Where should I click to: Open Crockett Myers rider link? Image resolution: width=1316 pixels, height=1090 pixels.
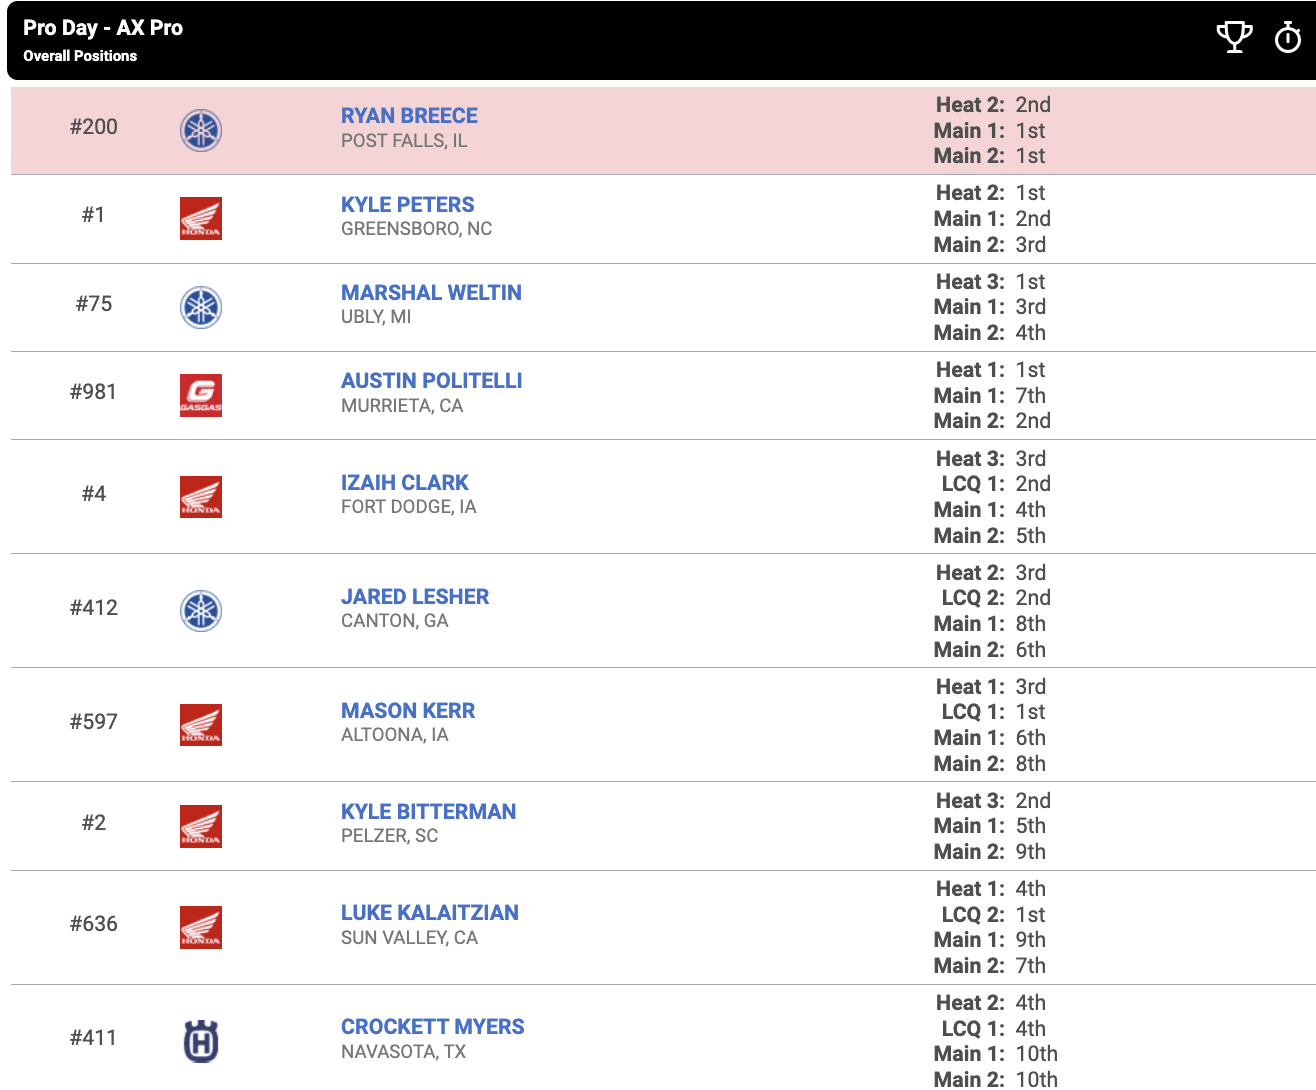click(432, 1027)
